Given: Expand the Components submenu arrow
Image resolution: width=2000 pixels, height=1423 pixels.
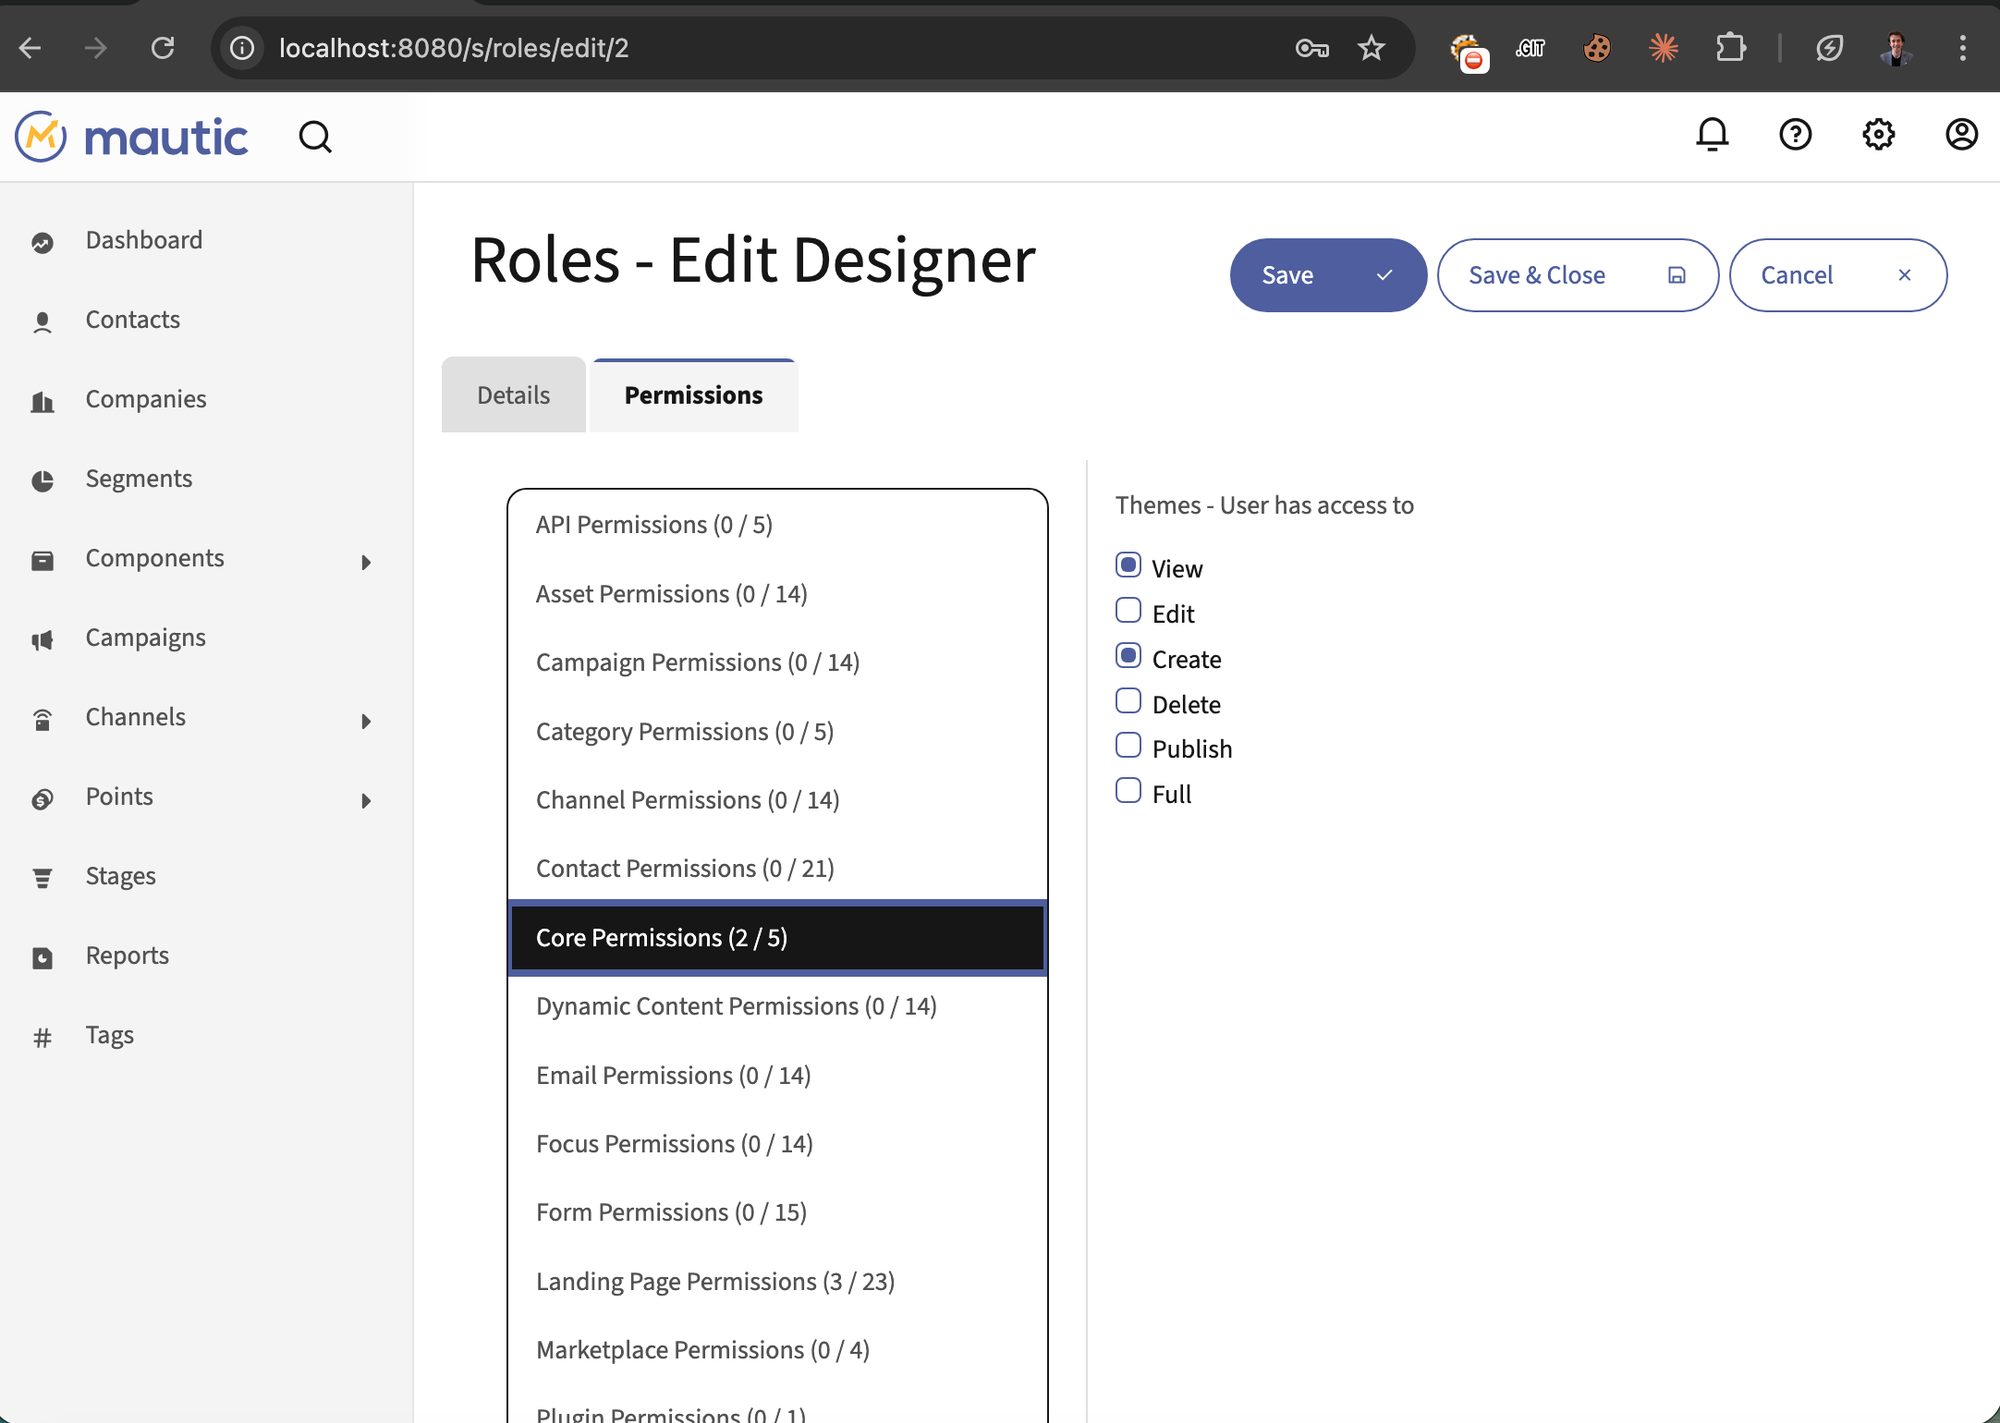Looking at the screenshot, I should pyautogui.click(x=366, y=562).
